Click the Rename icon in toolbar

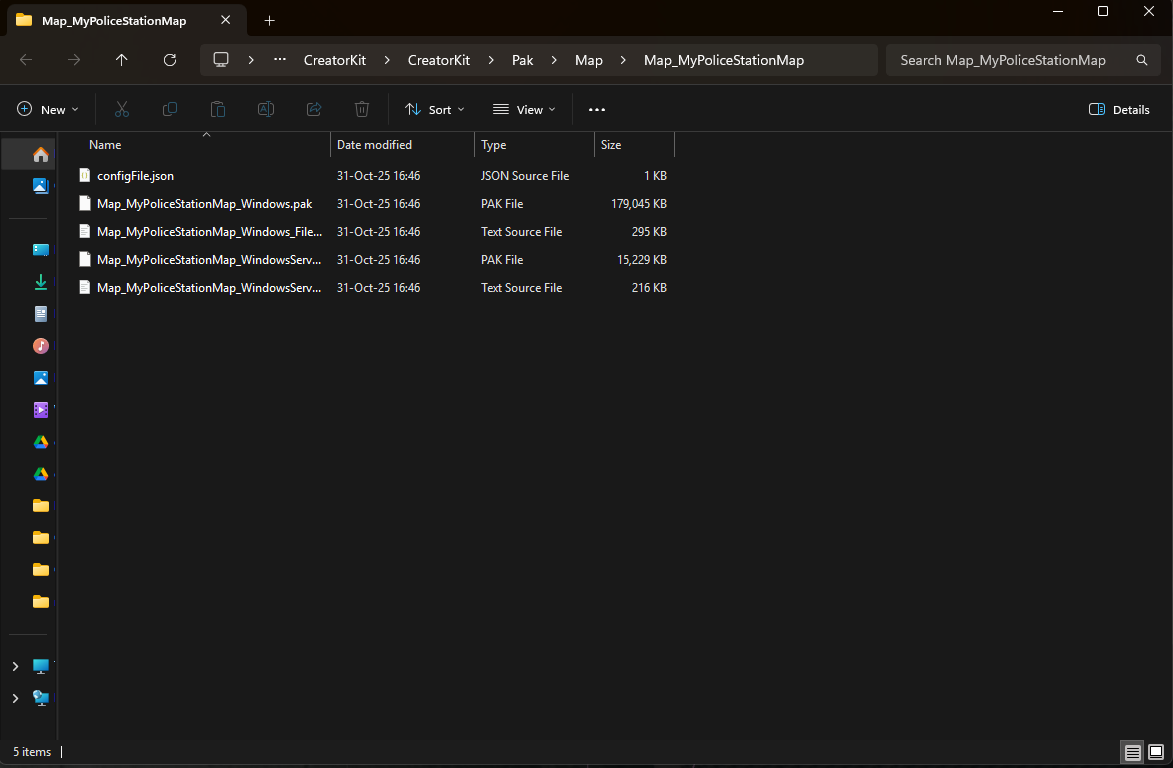point(266,109)
